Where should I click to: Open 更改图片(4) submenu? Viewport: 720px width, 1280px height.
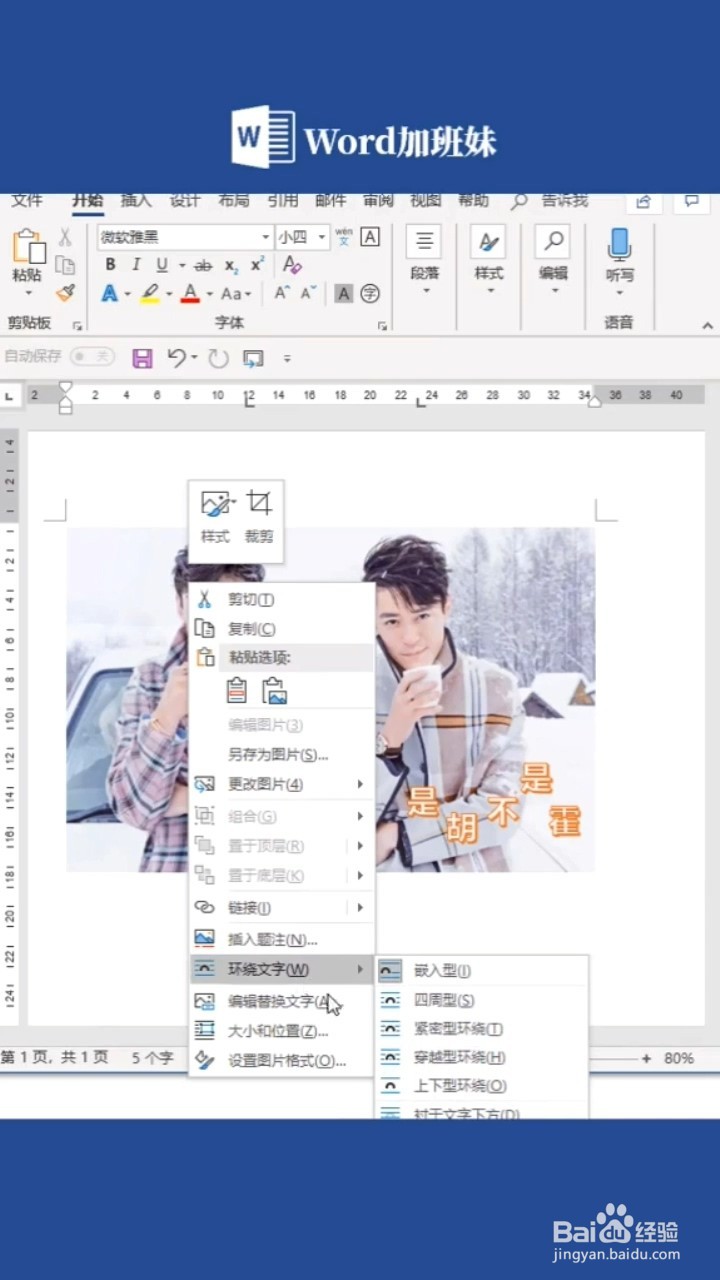(x=281, y=784)
